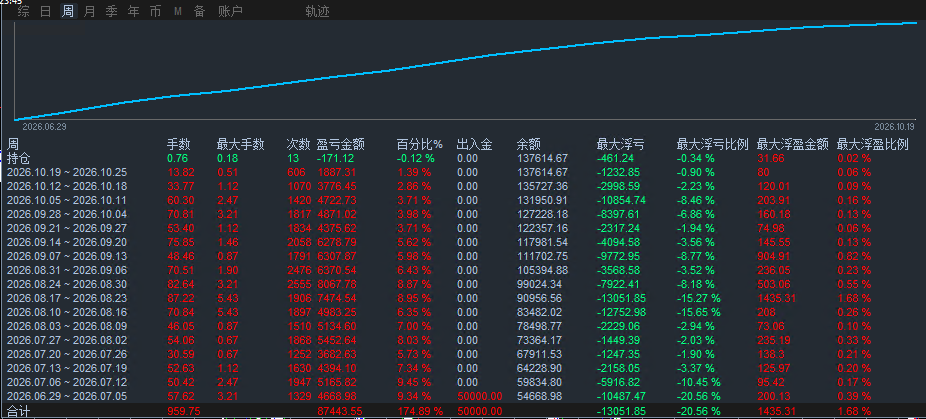Screen dimensions: 926x419
Task: Switch to the 综 summary tab
Action: coord(24,11)
